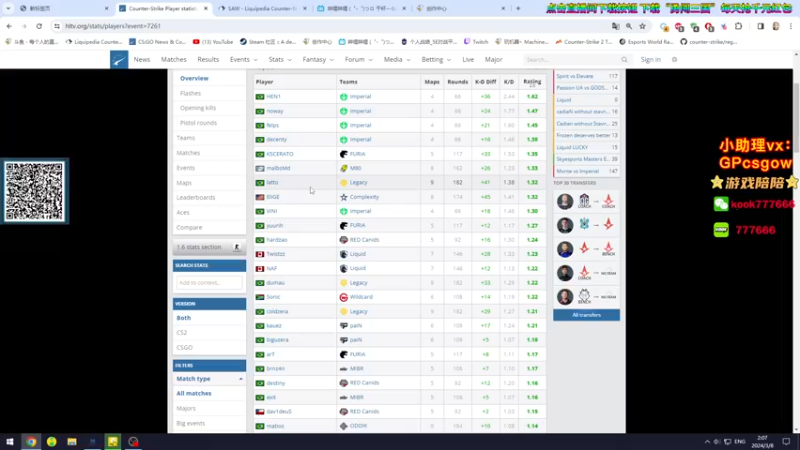Click the Windows Start button
800x450 pixels.
point(10,442)
